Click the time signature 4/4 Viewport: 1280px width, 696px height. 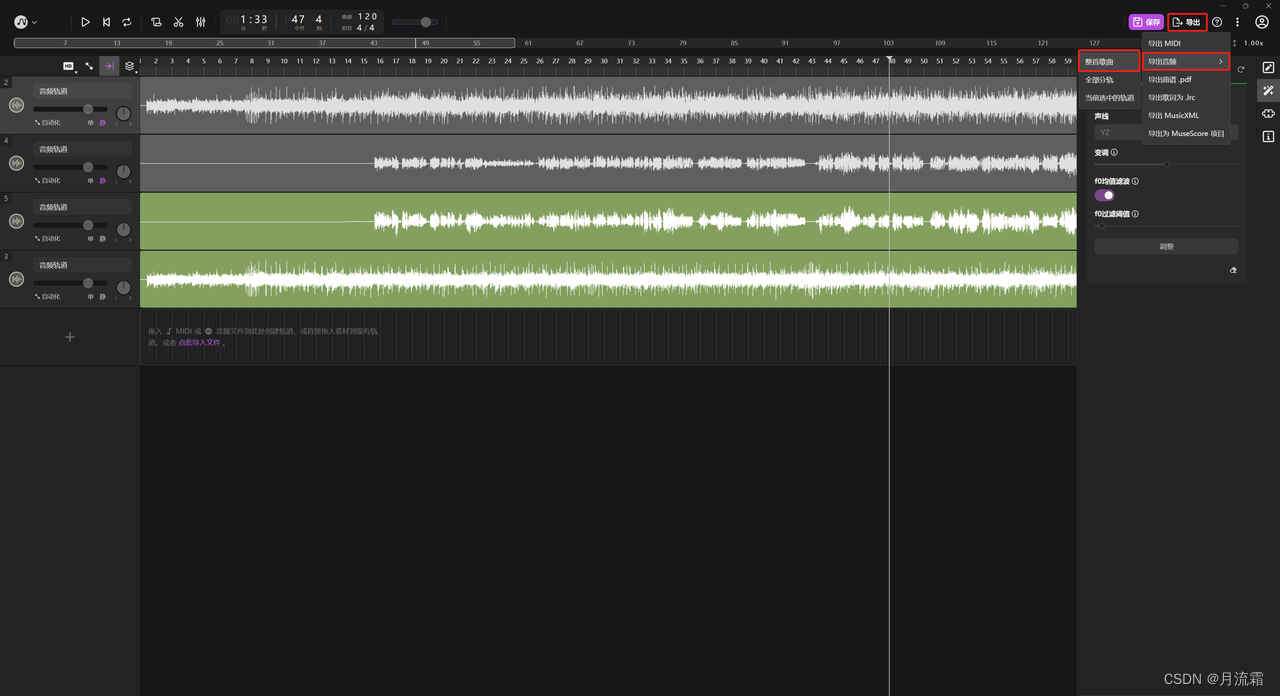366,28
